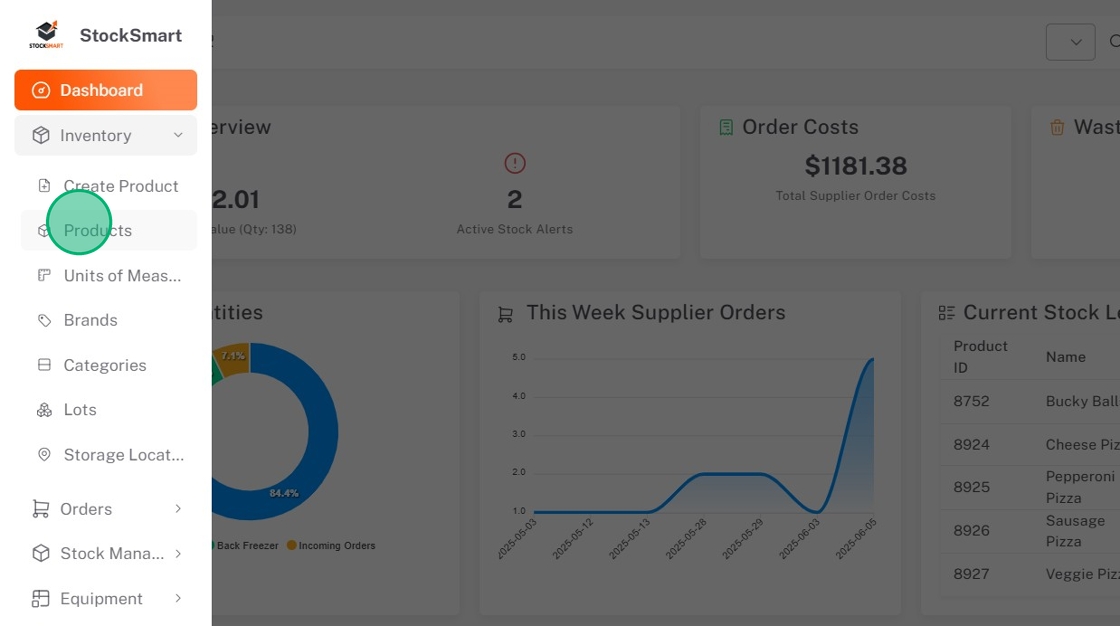Click the StockSmart brand name
1120x626 pixels.
pyautogui.click(x=131, y=35)
